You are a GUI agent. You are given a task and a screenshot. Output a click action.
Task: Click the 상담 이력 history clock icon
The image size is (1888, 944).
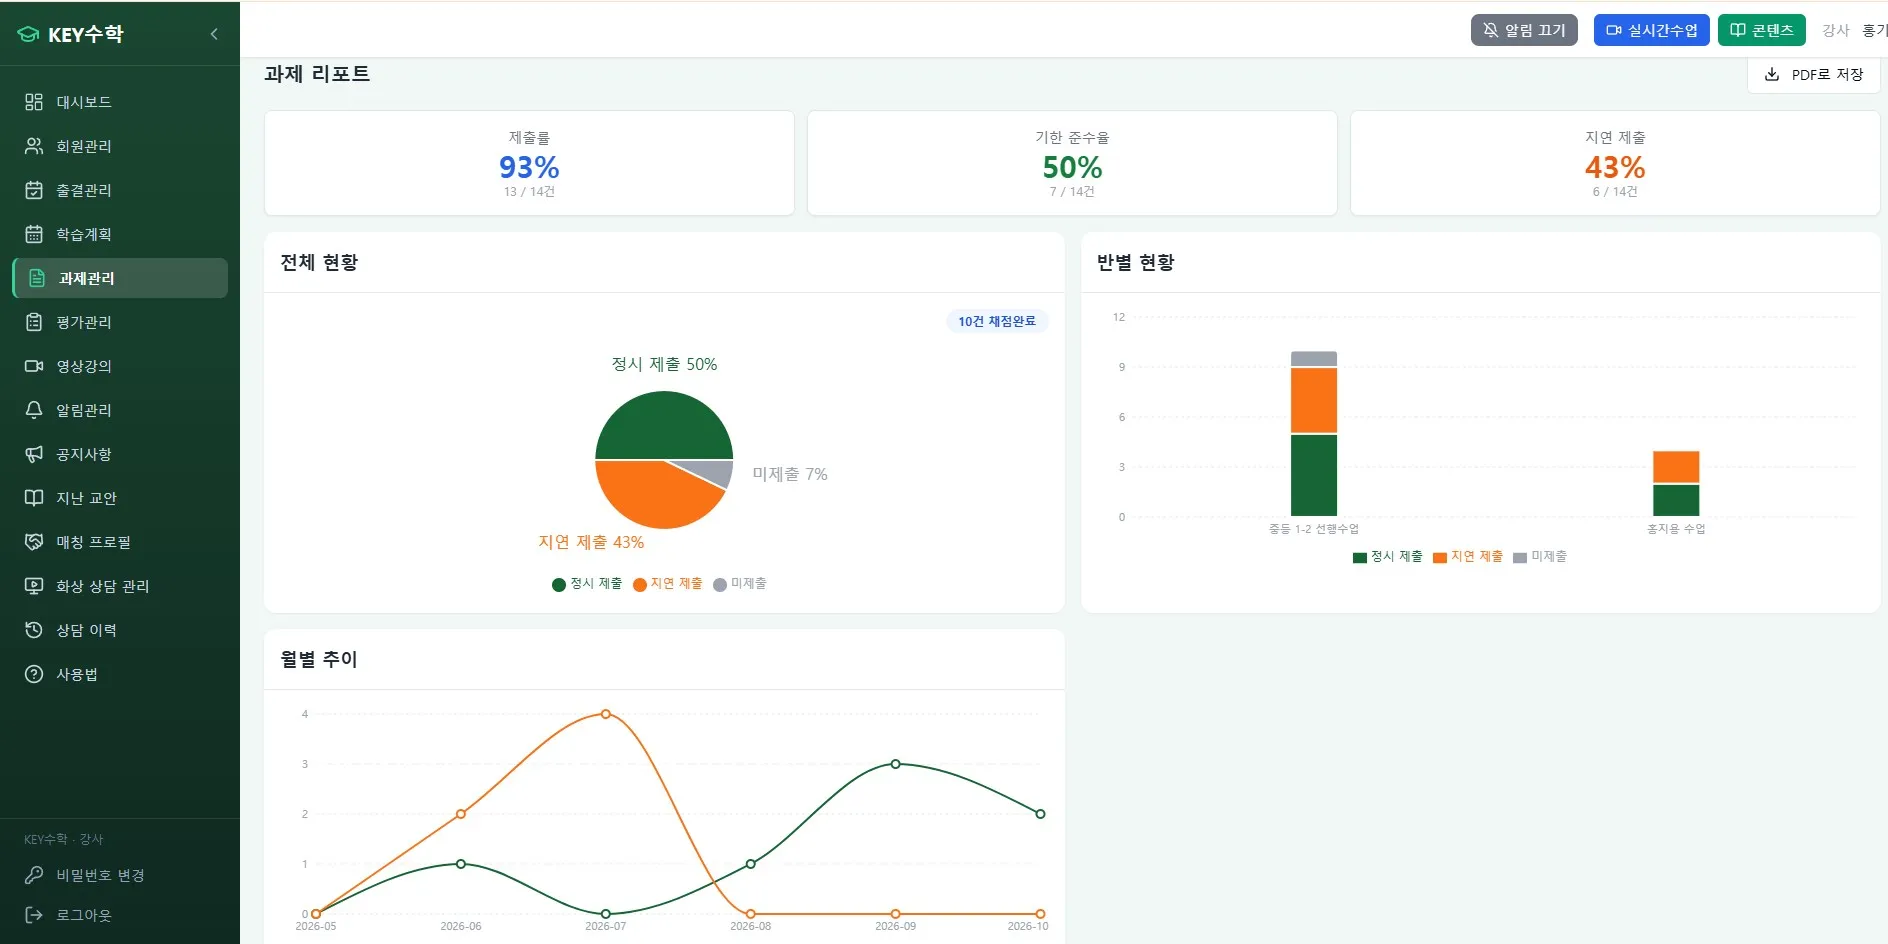pyautogui.click(x=34, y=630)
